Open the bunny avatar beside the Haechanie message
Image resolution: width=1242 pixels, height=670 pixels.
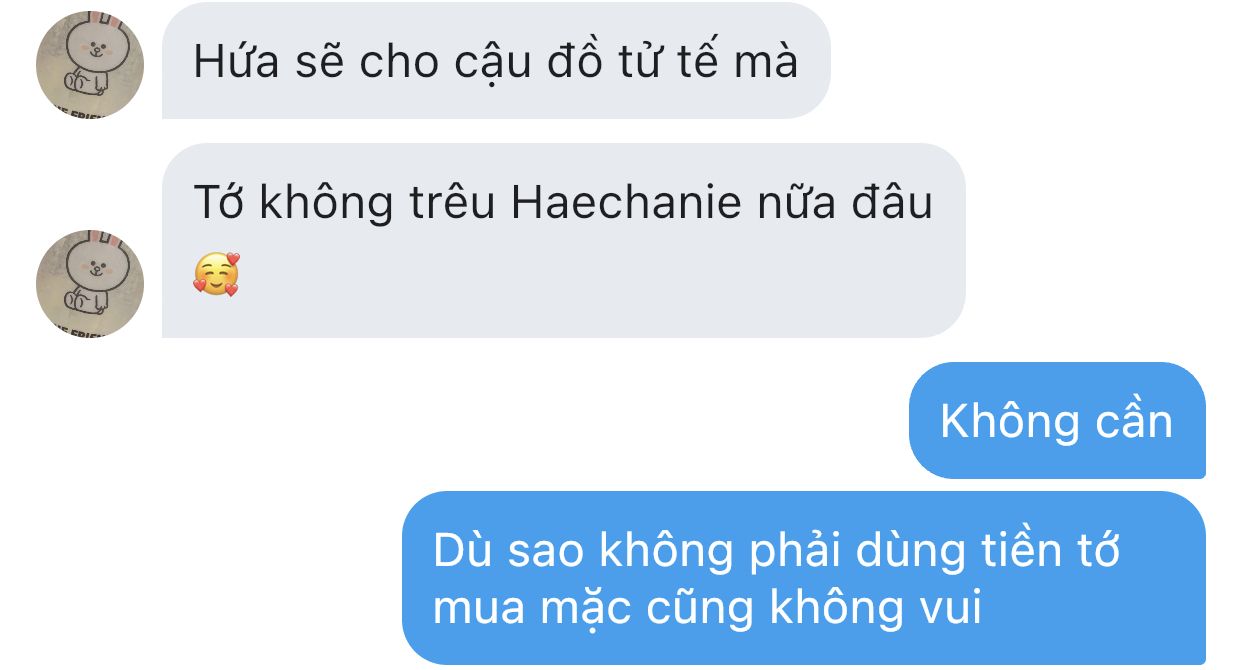coord(90,284)
